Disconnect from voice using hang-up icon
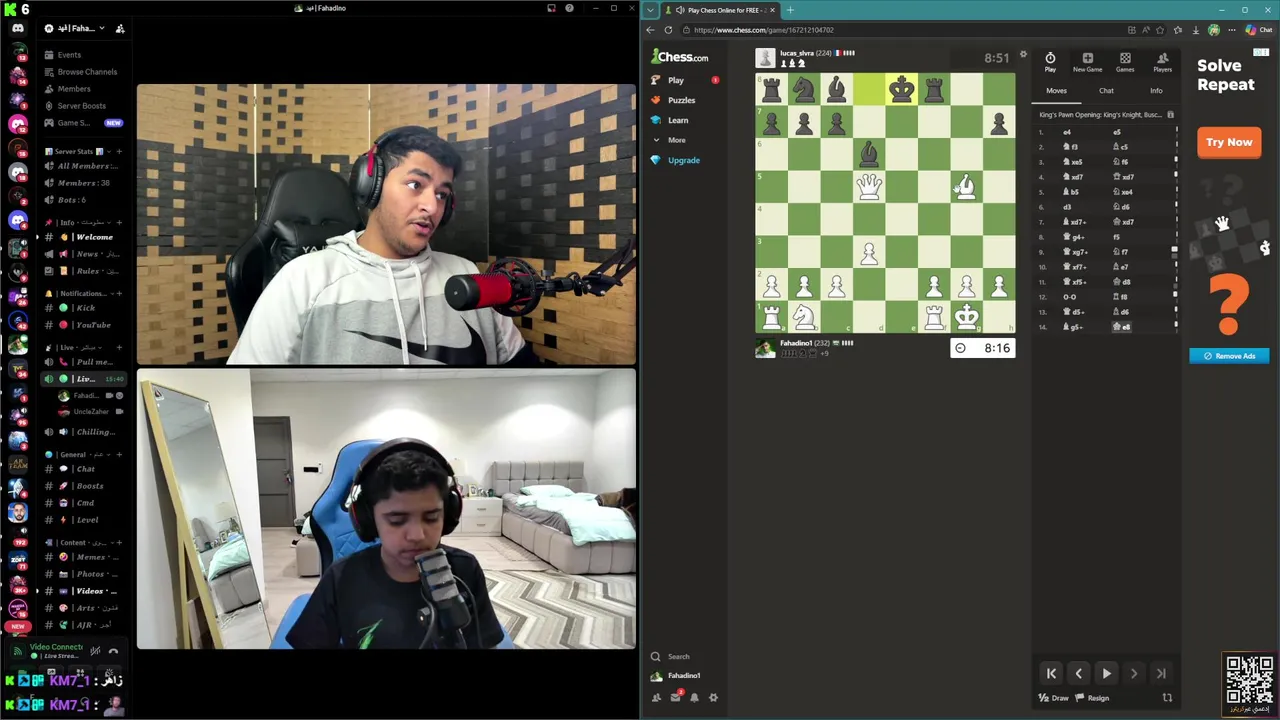The image size is (1280, 720). click(x=113, y=651)
